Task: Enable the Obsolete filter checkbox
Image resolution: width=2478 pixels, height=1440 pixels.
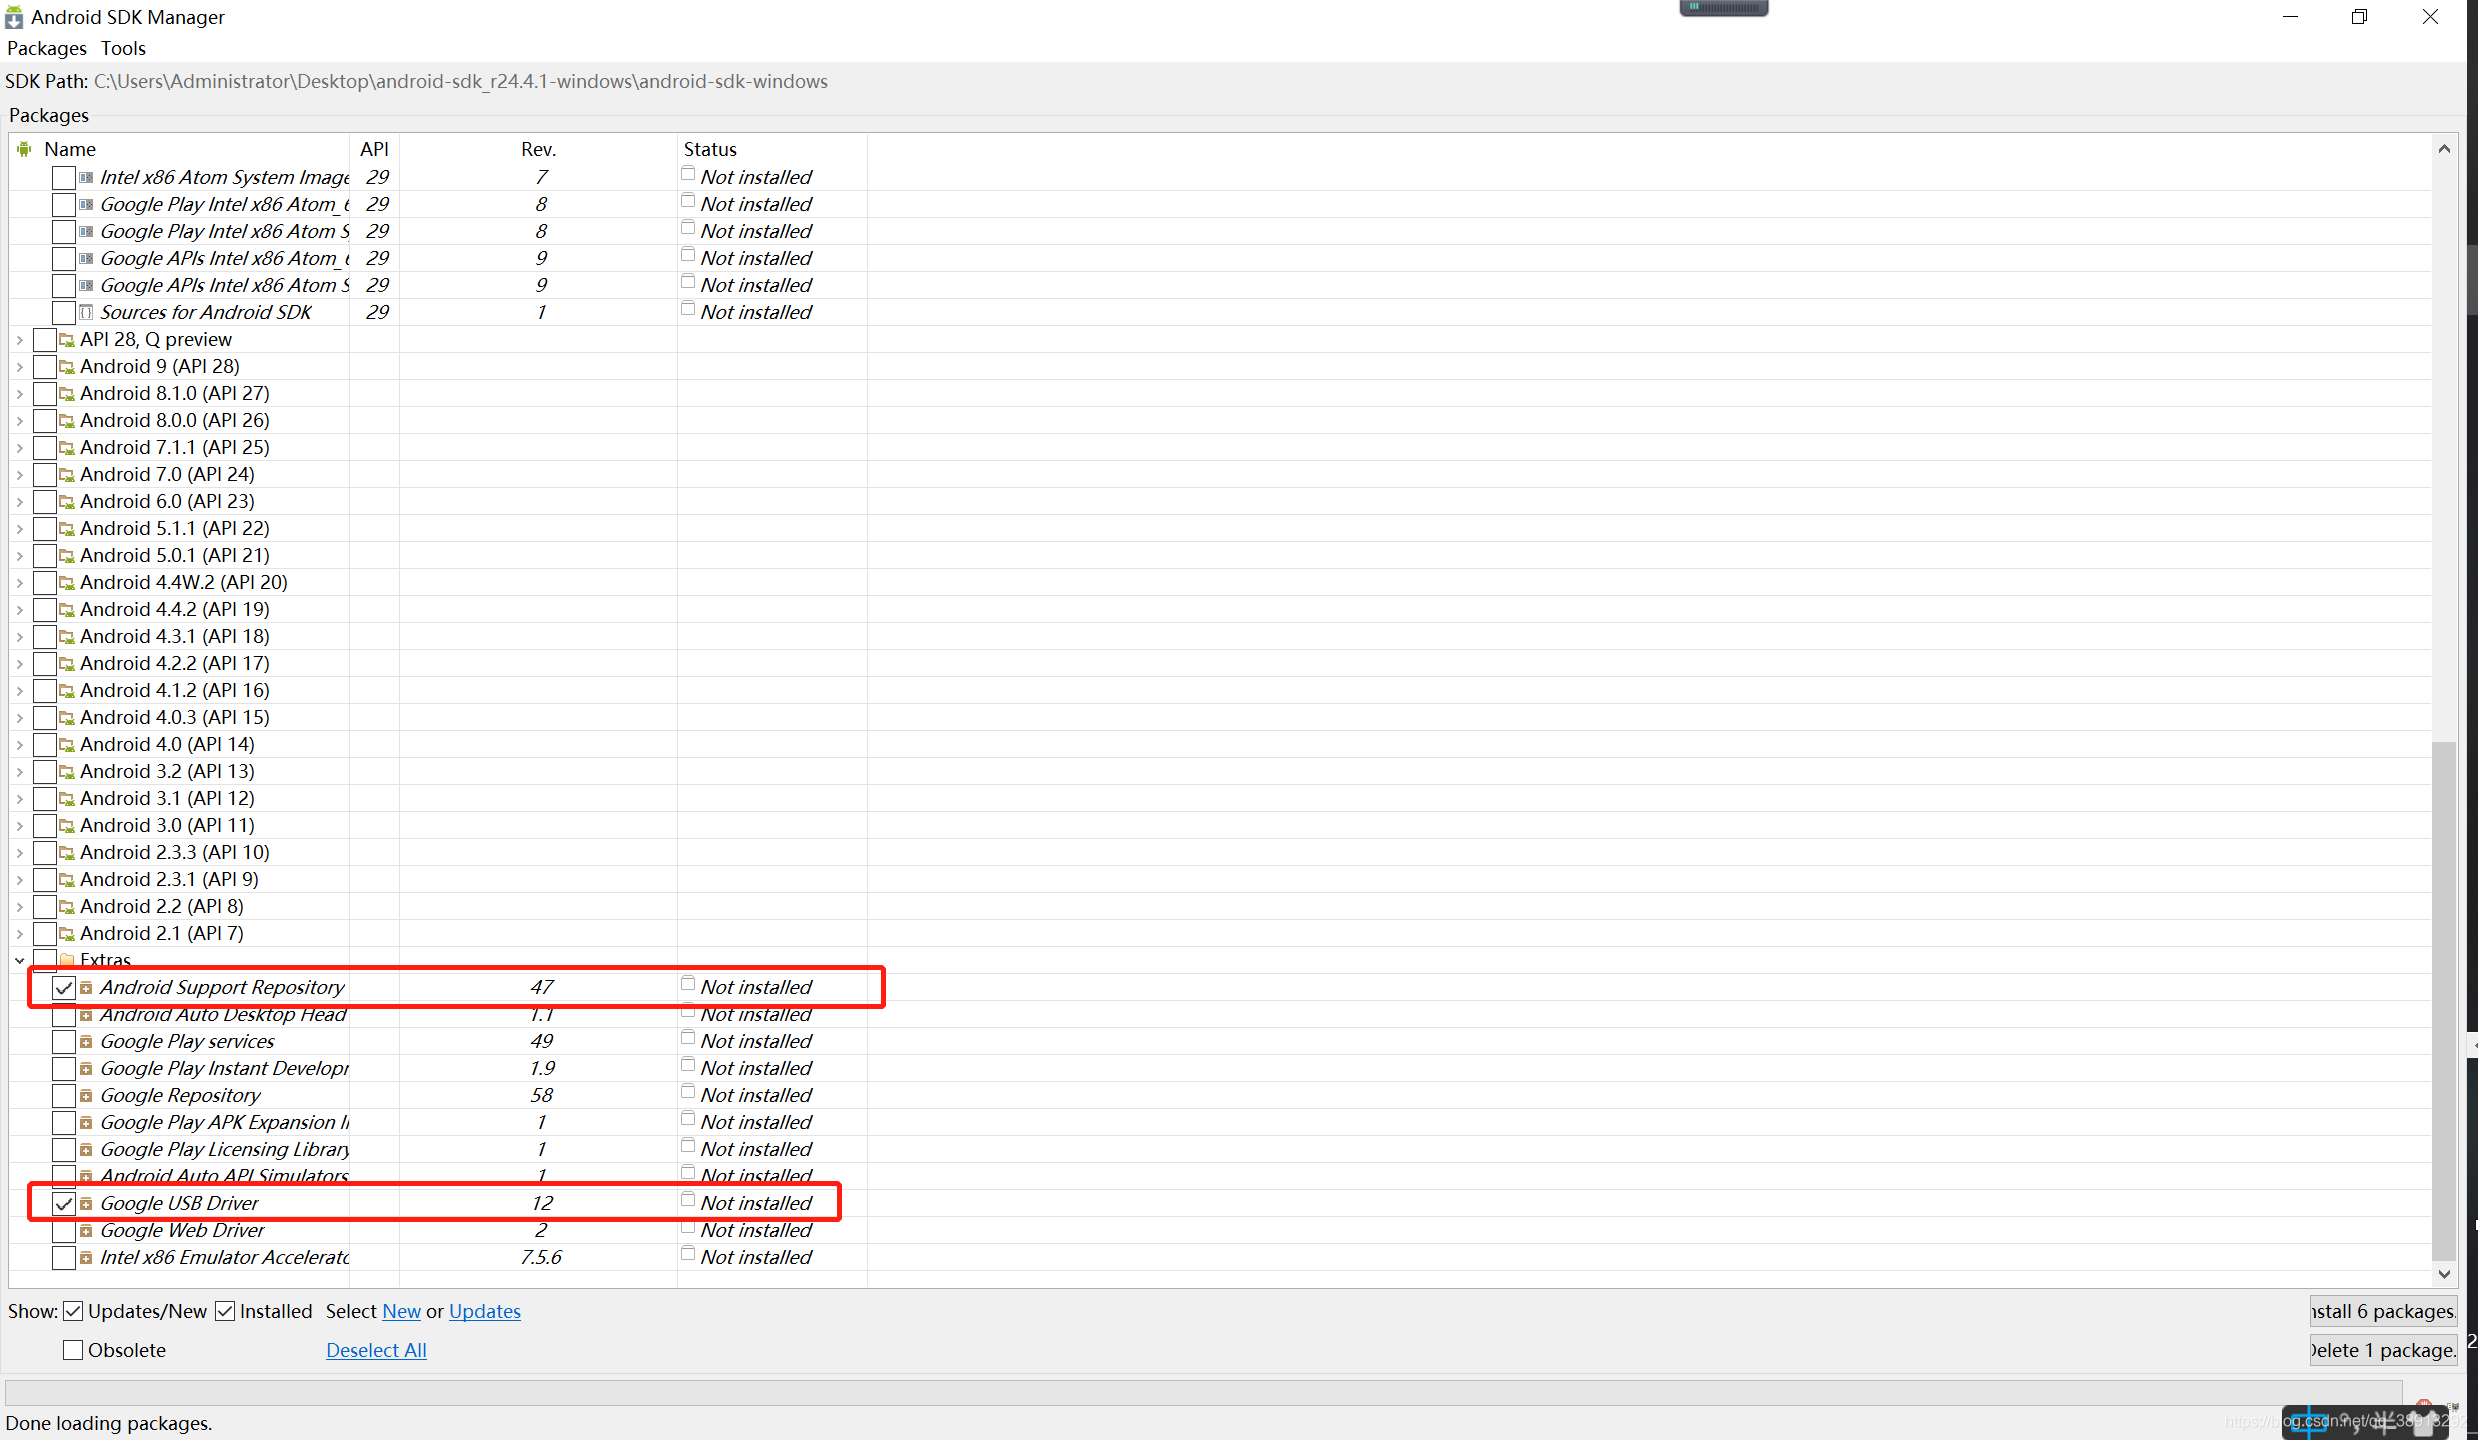Action: (73, 1351)
